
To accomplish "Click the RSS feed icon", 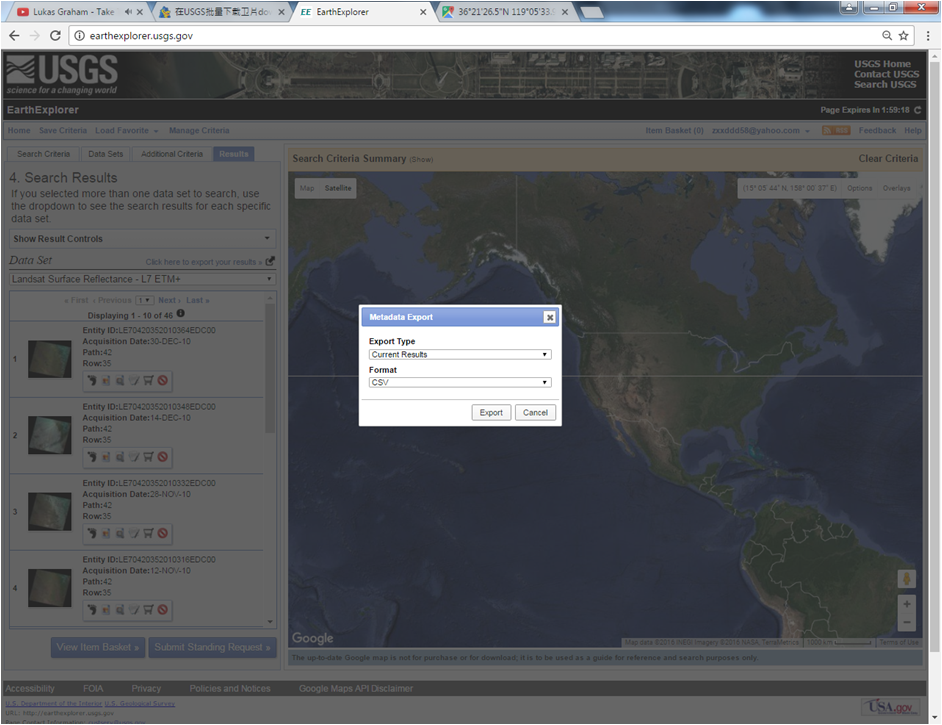I will pos(836,130).
